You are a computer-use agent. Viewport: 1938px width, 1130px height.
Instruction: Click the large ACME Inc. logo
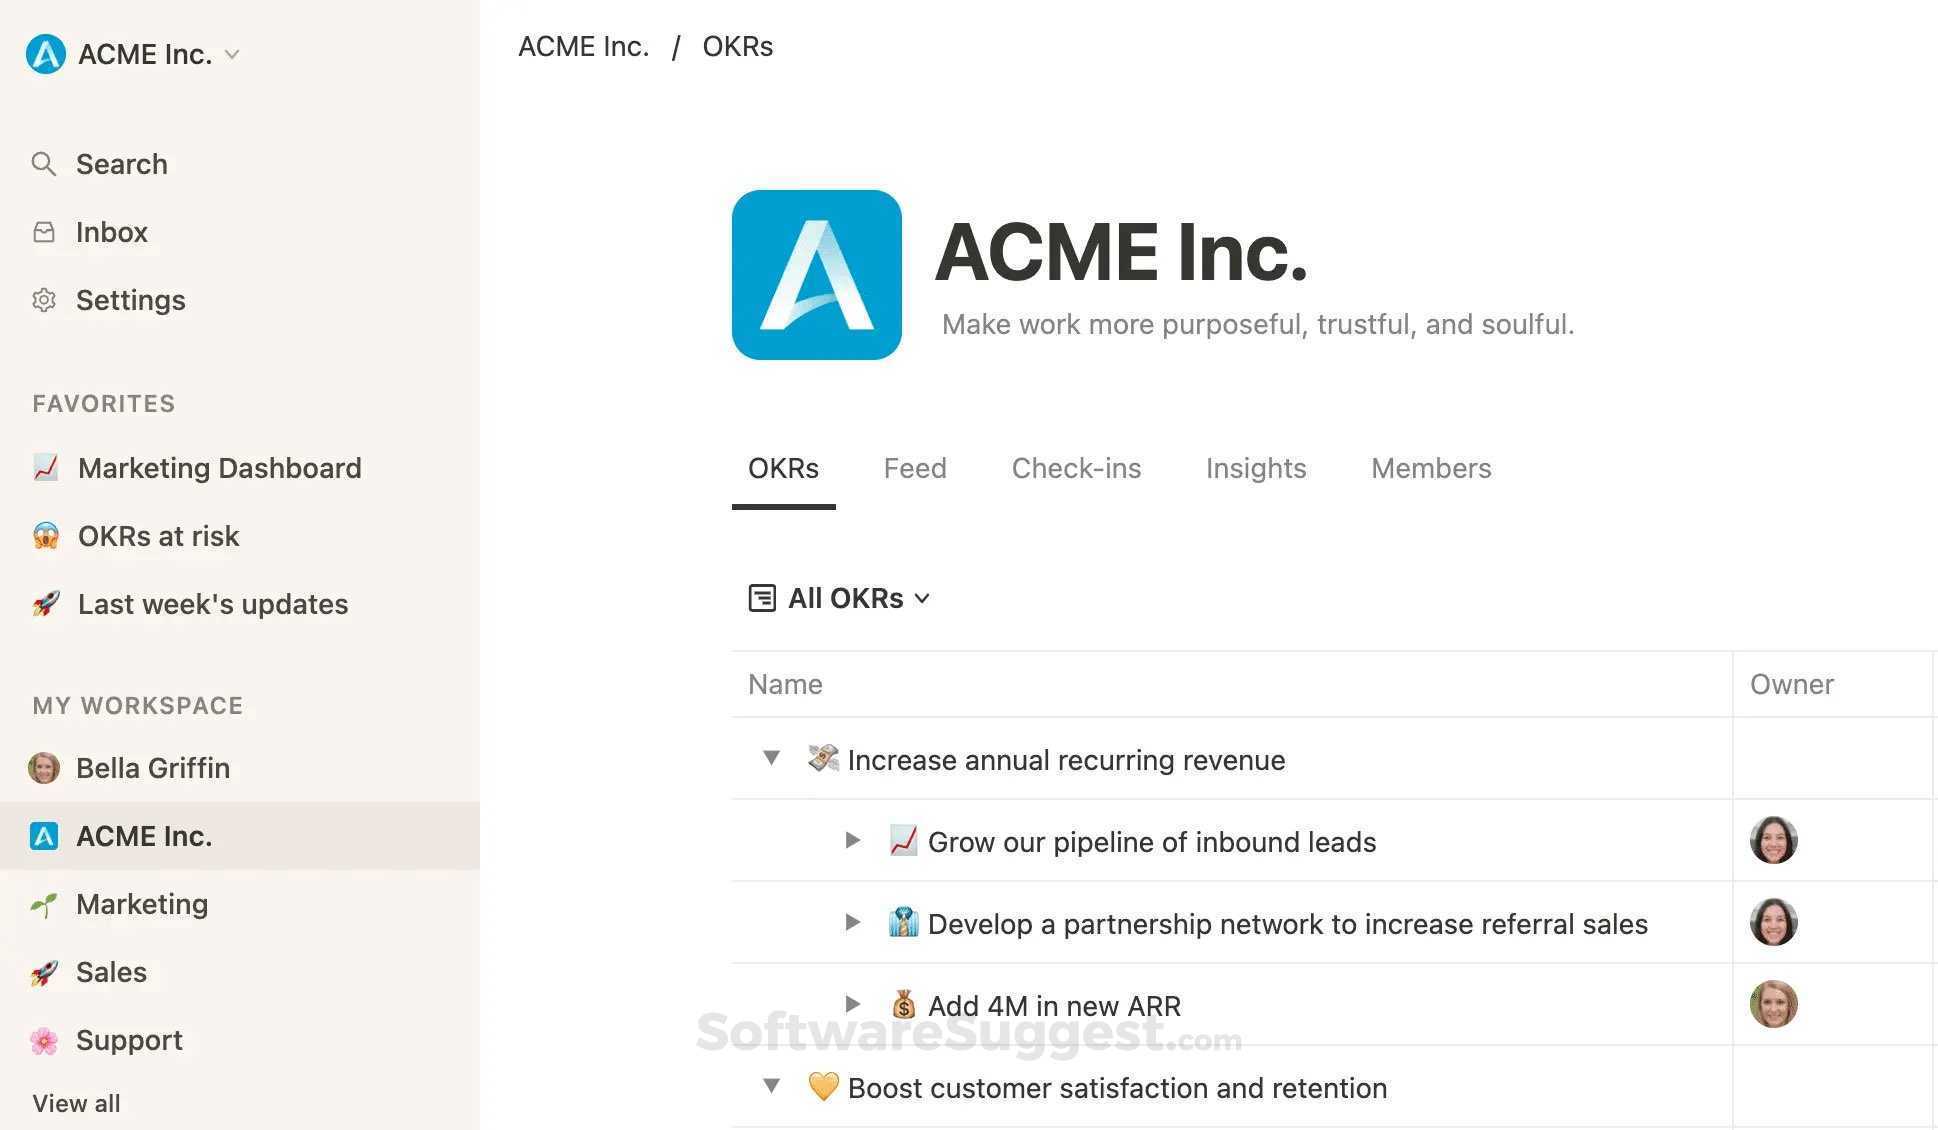pos(816,275)
